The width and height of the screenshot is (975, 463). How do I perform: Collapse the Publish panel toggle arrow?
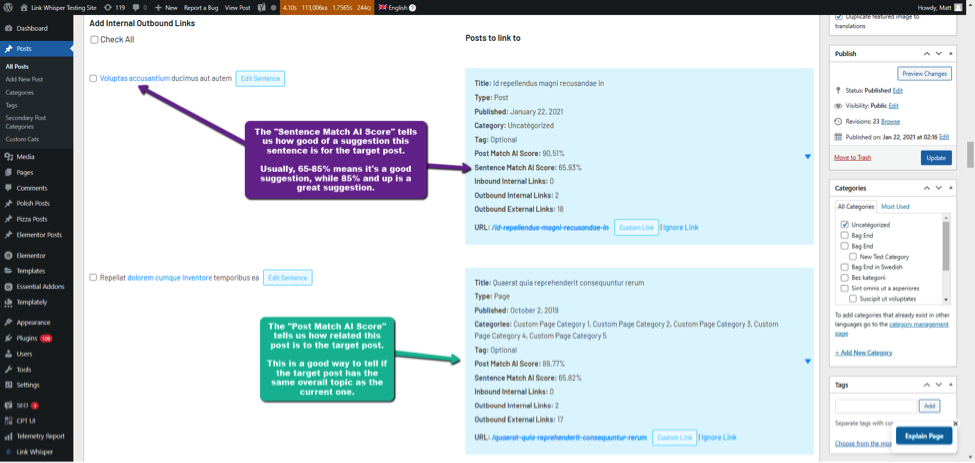[x=951, y=54]
